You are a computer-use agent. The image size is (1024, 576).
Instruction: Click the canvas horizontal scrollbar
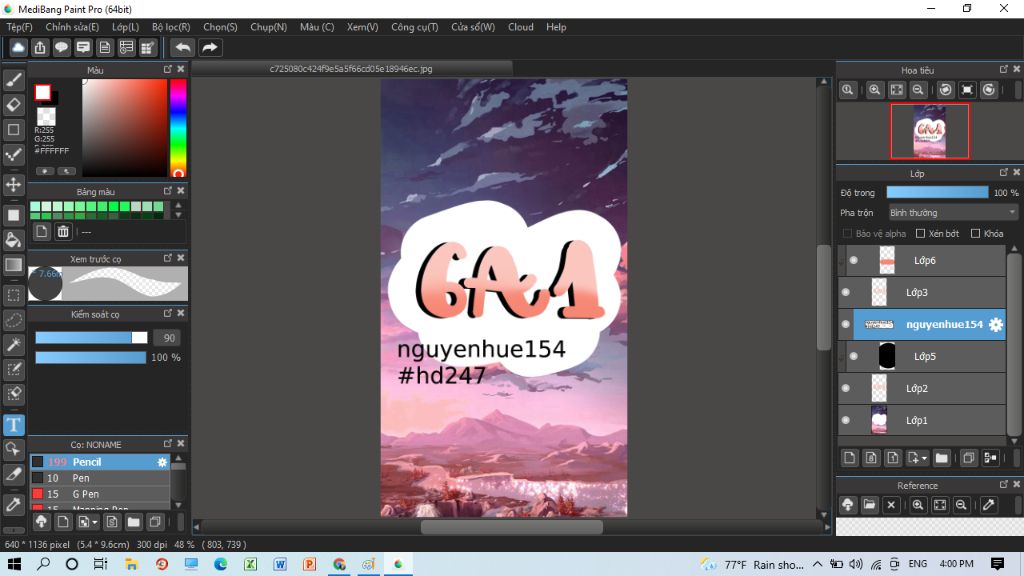(x=511, y=526)
